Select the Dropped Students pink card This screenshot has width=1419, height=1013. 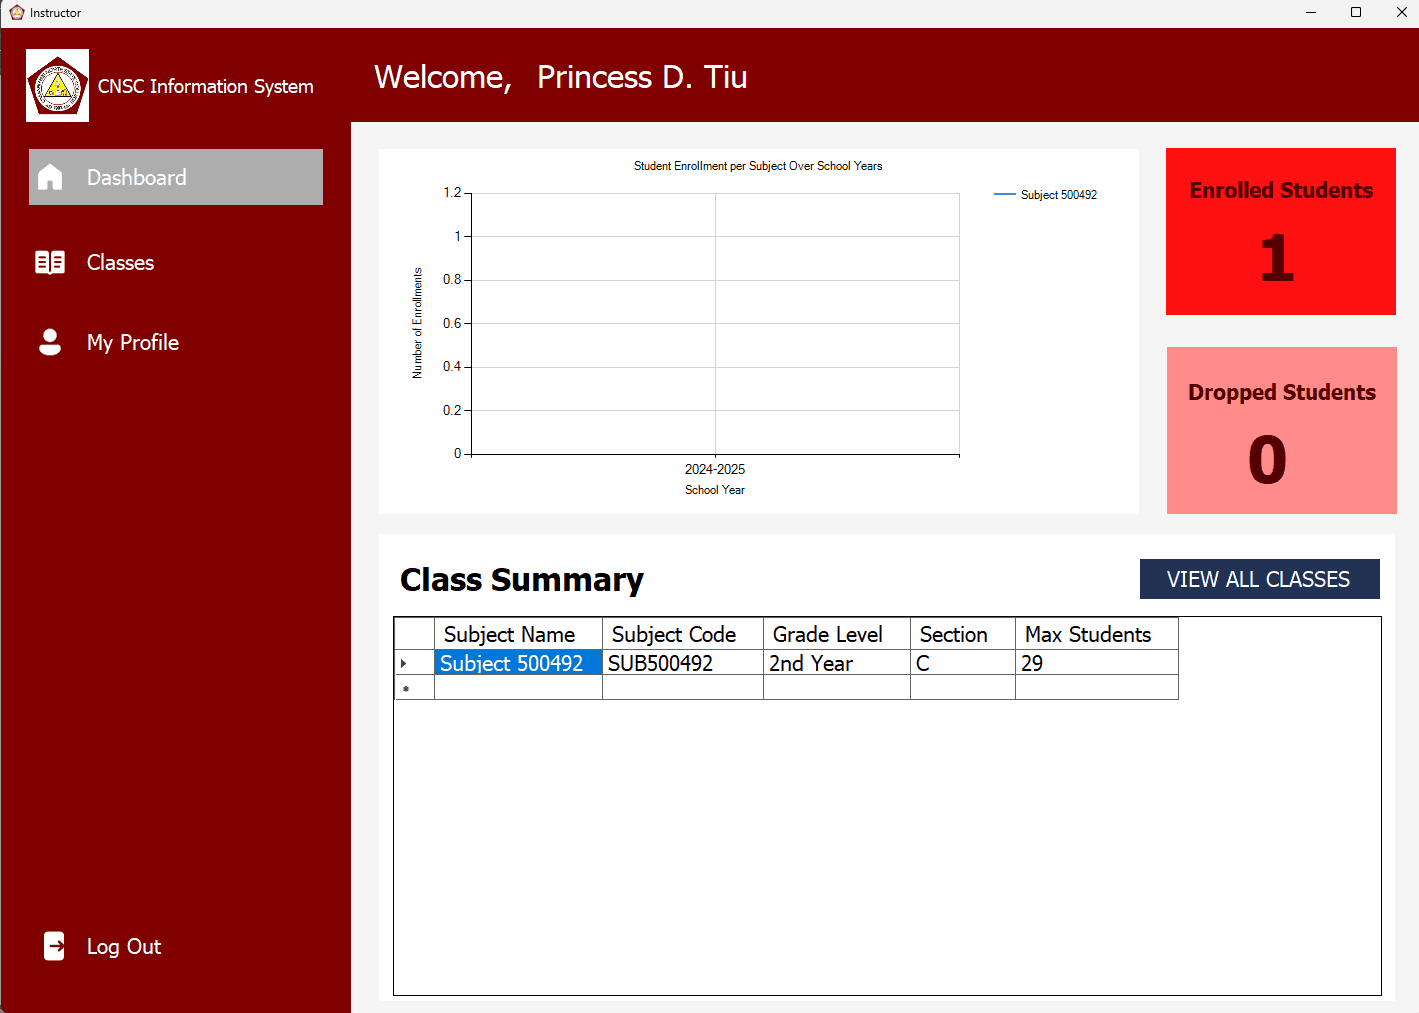pos(1281,431)
